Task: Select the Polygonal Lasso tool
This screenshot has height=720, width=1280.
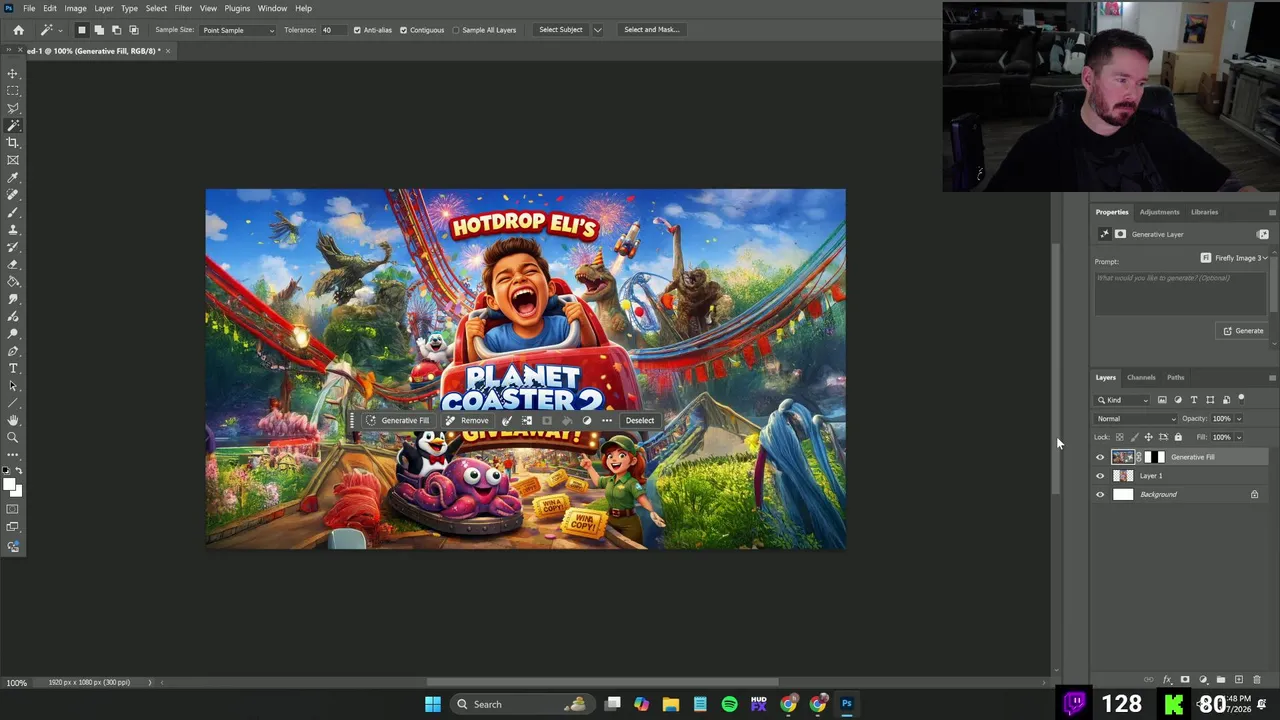Action: 13,108
